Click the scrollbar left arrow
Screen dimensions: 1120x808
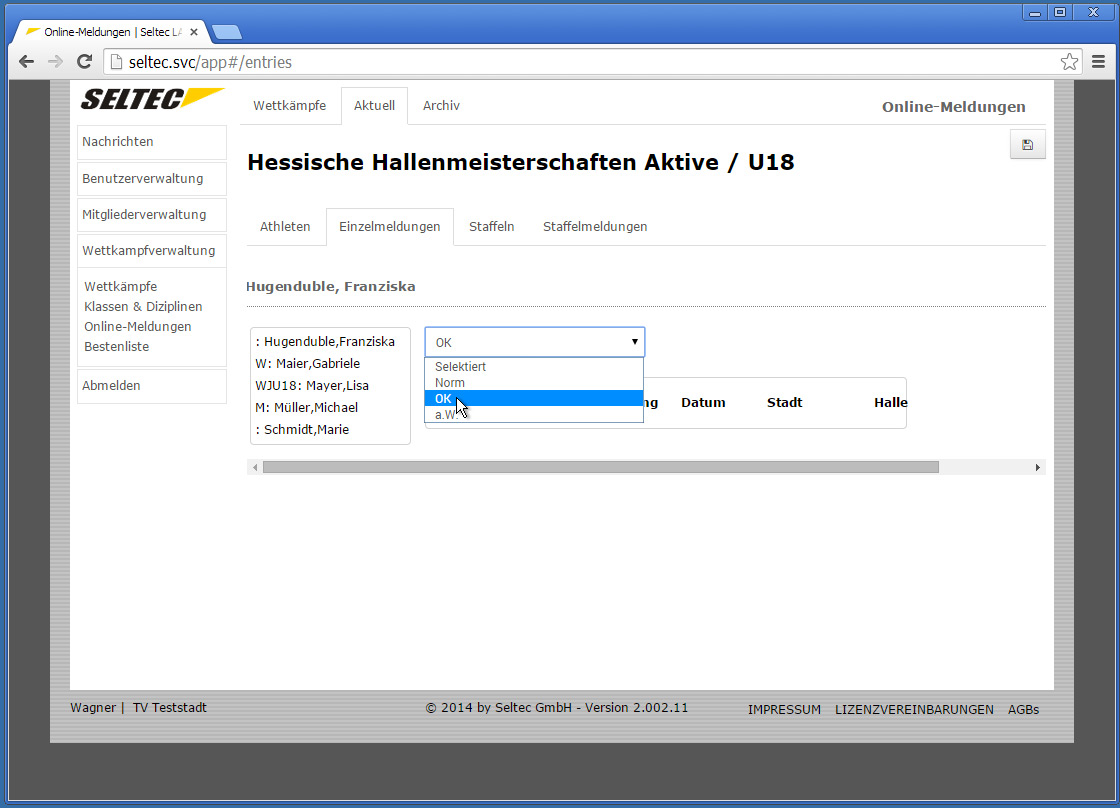click(255, 467)
